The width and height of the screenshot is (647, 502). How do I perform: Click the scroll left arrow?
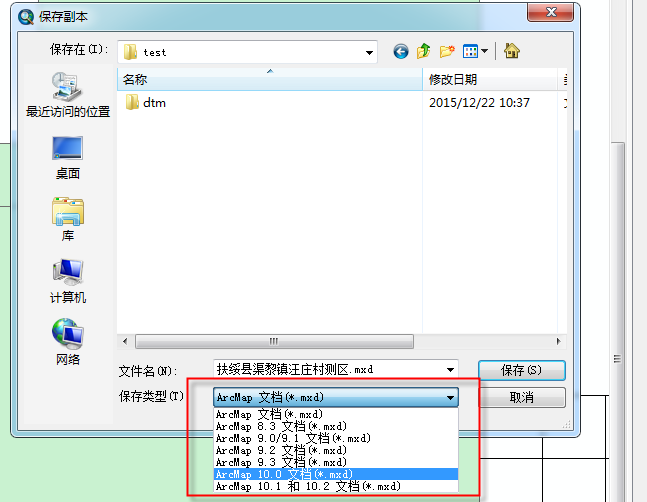coord(125,342)
